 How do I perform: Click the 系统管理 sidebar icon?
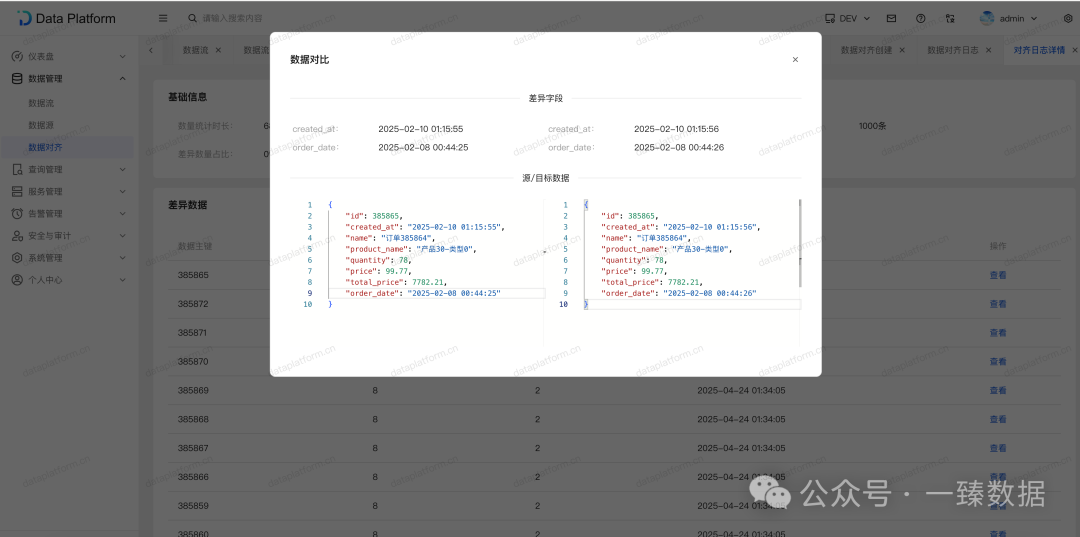(17, 257)
